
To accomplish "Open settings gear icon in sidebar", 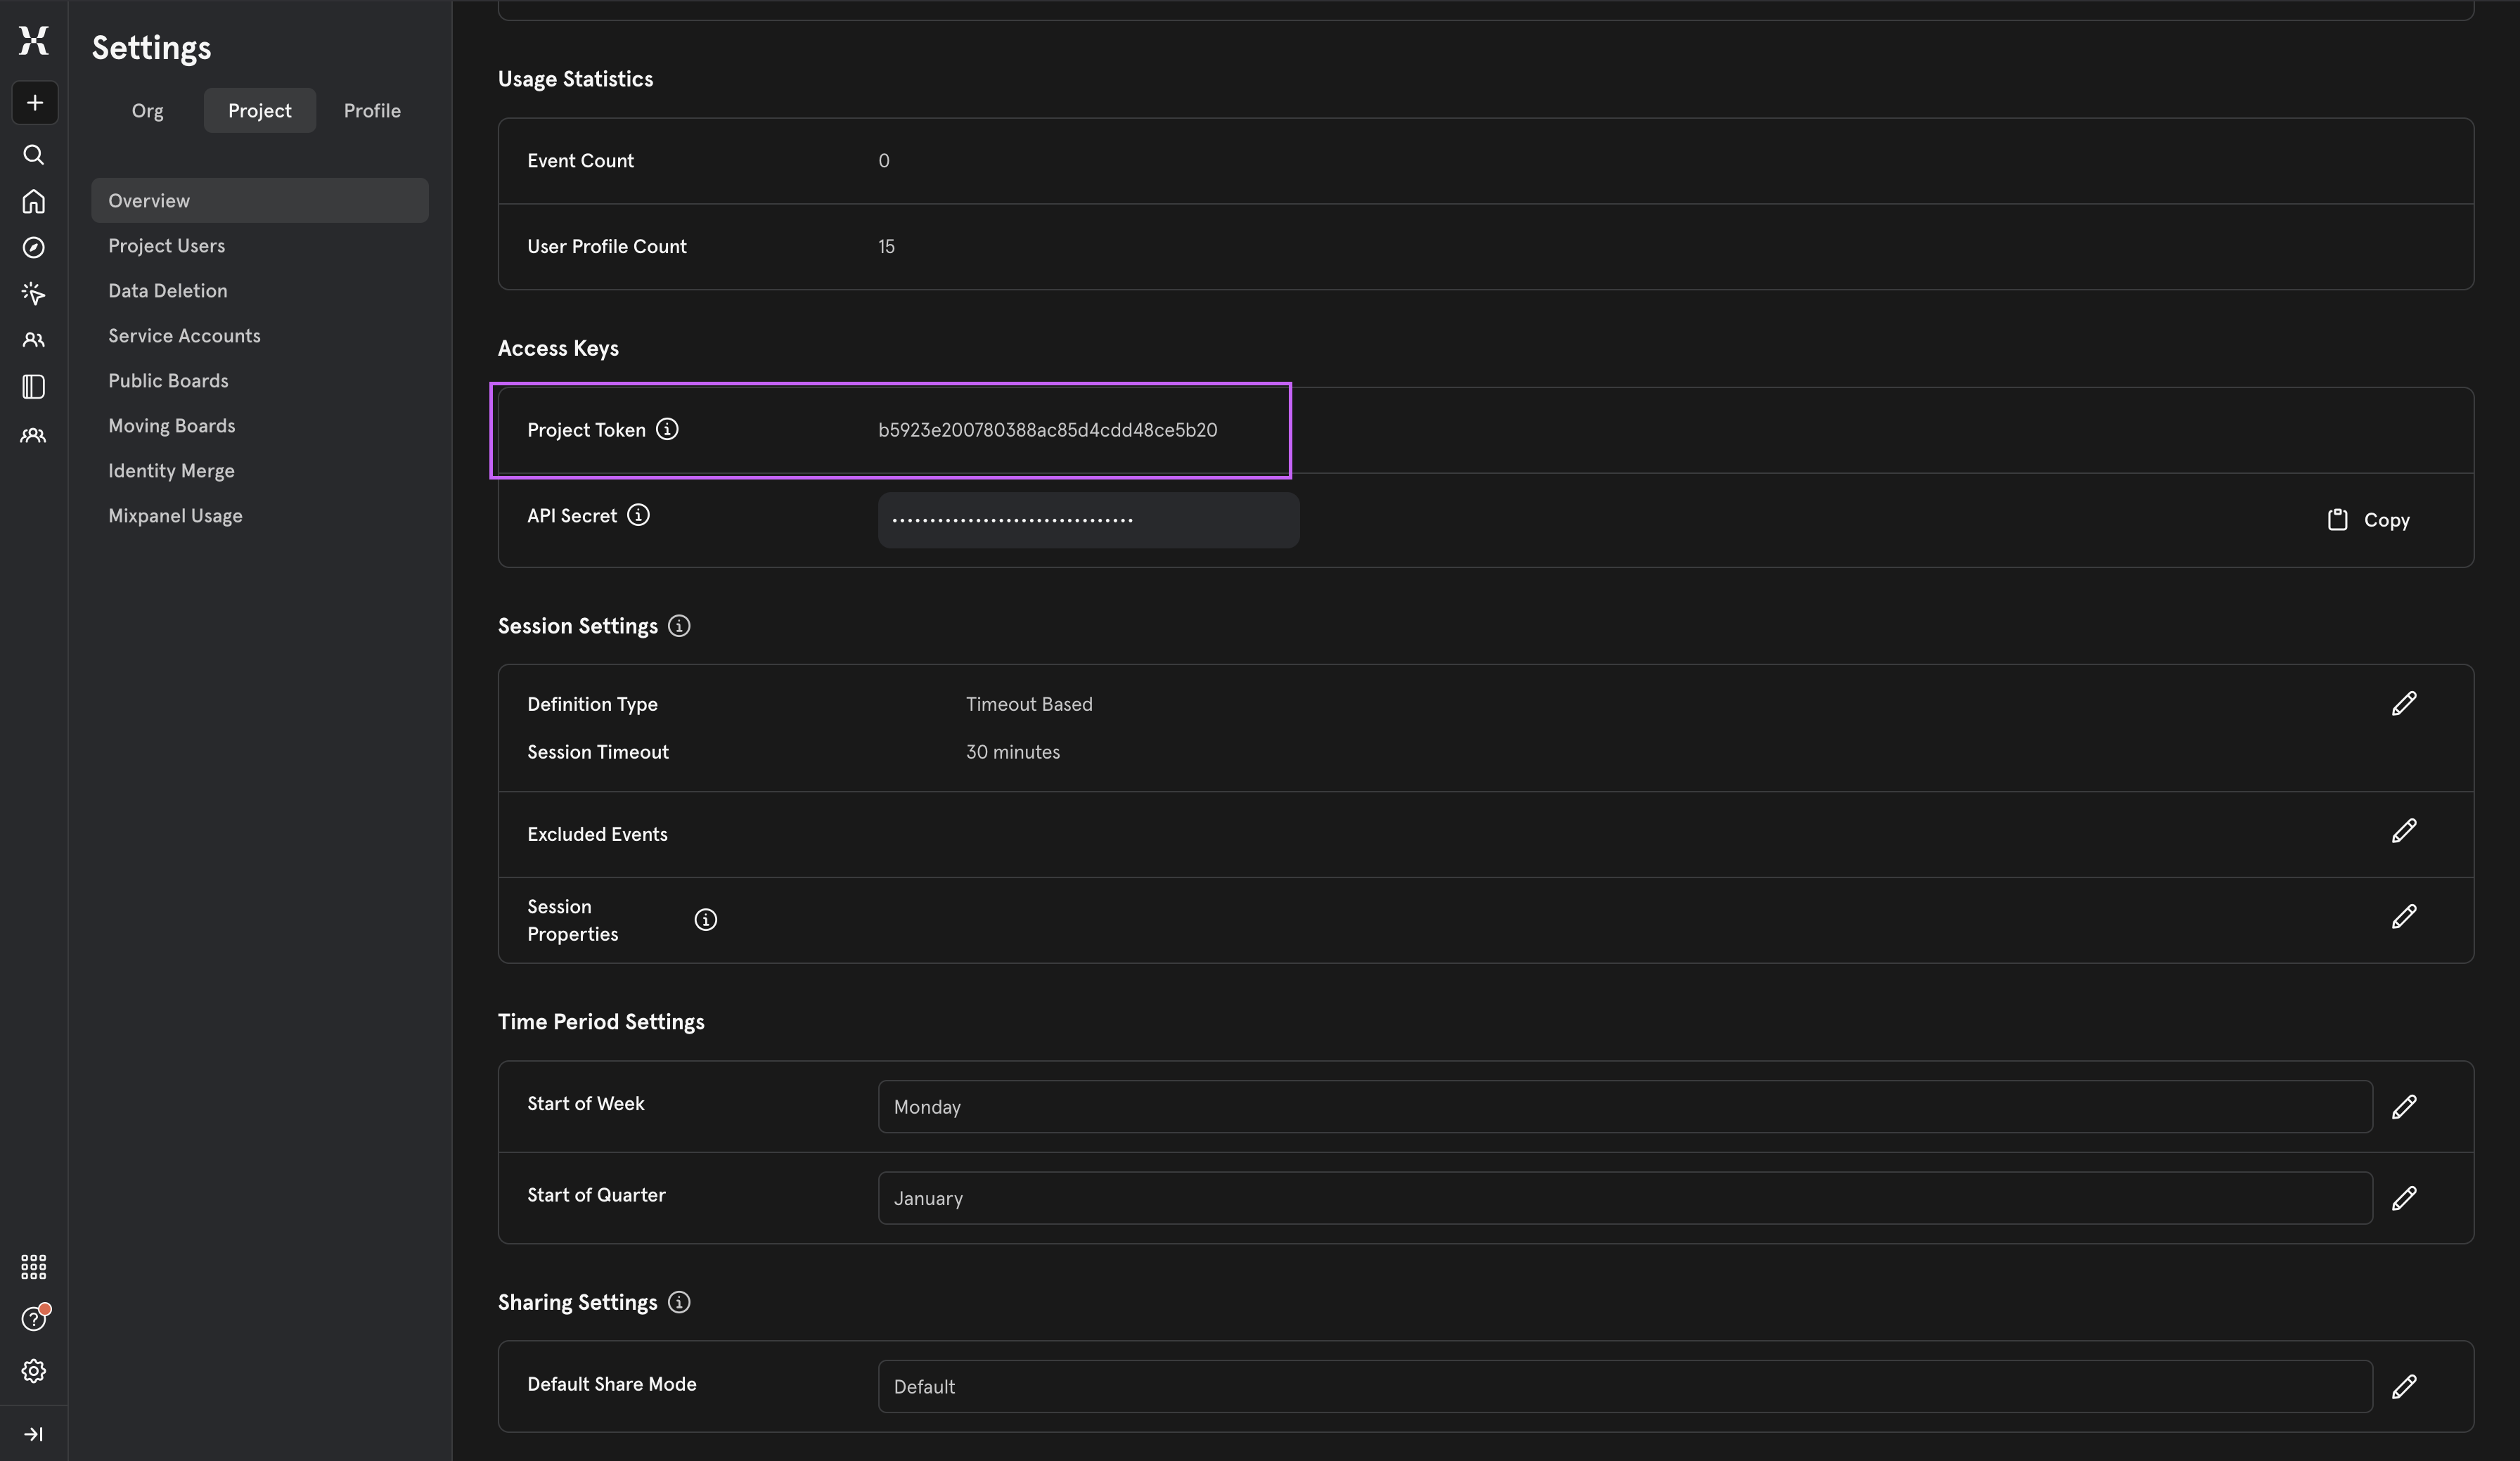I will coord(34,1371).
